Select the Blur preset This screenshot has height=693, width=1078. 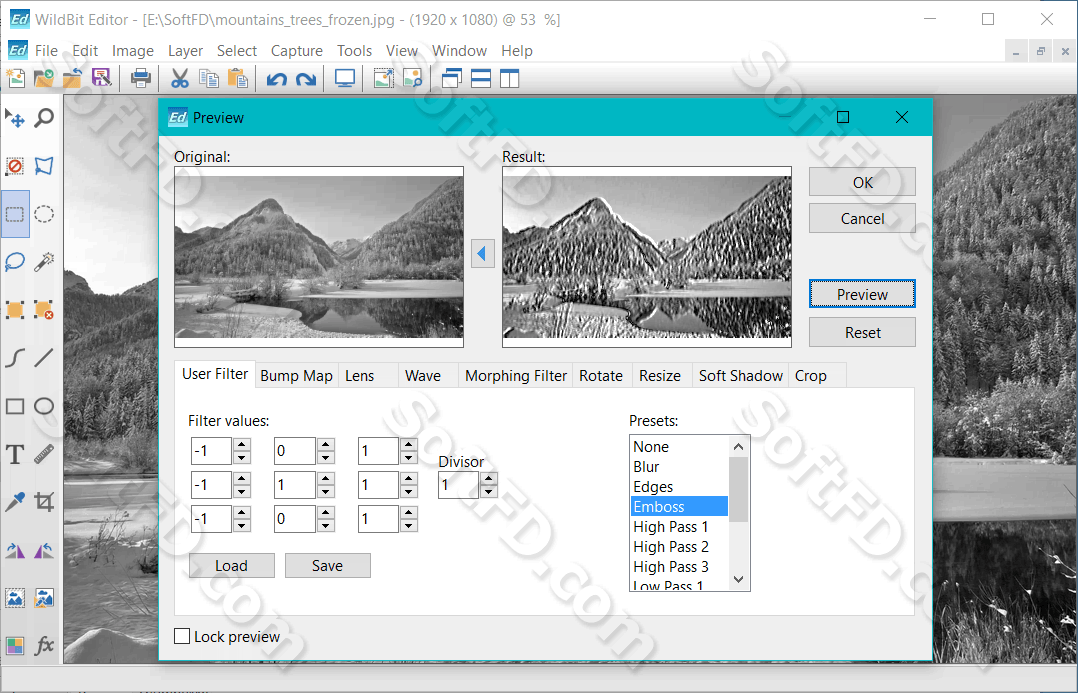(679, 466)
